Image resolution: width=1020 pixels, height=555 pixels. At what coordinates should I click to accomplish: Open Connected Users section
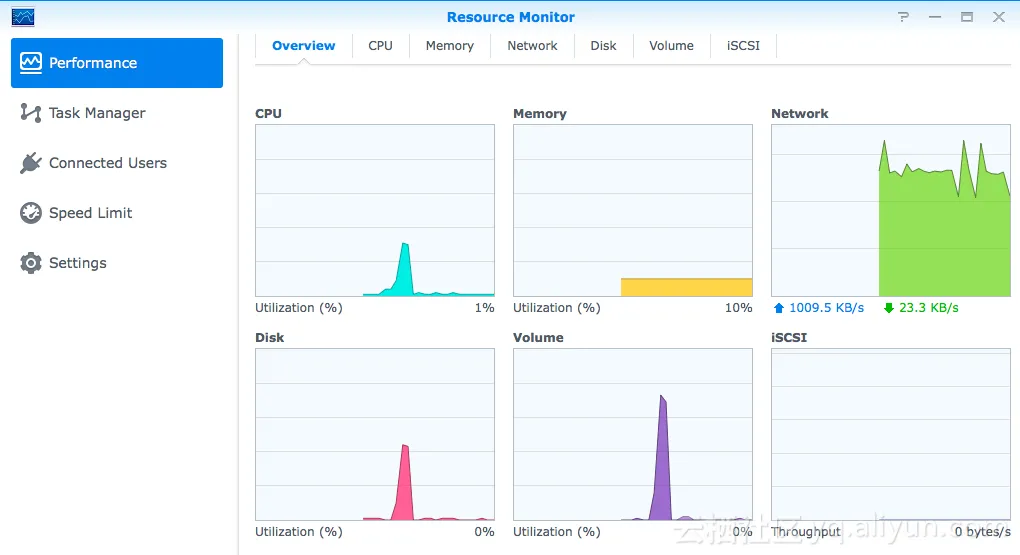117,163
